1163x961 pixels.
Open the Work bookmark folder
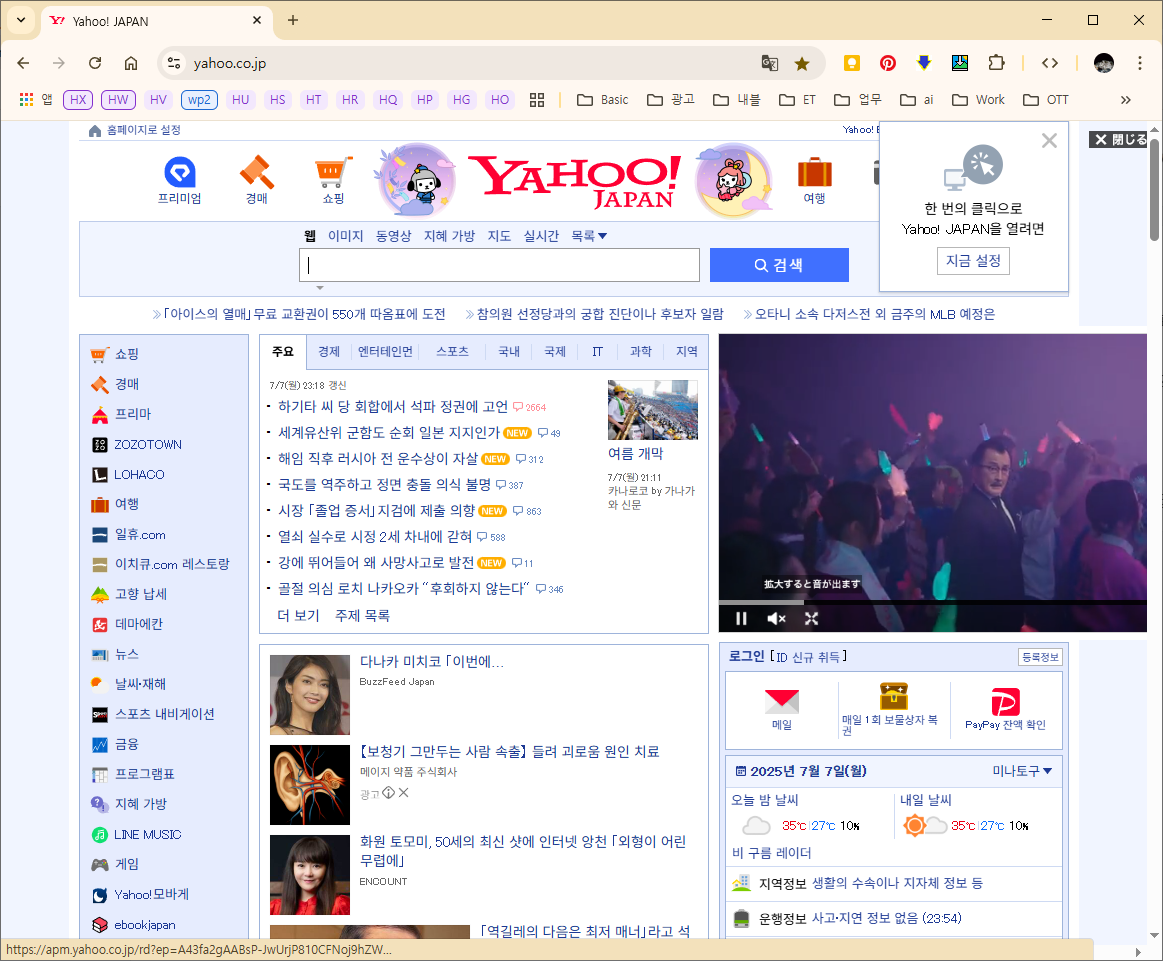point(978,99)
